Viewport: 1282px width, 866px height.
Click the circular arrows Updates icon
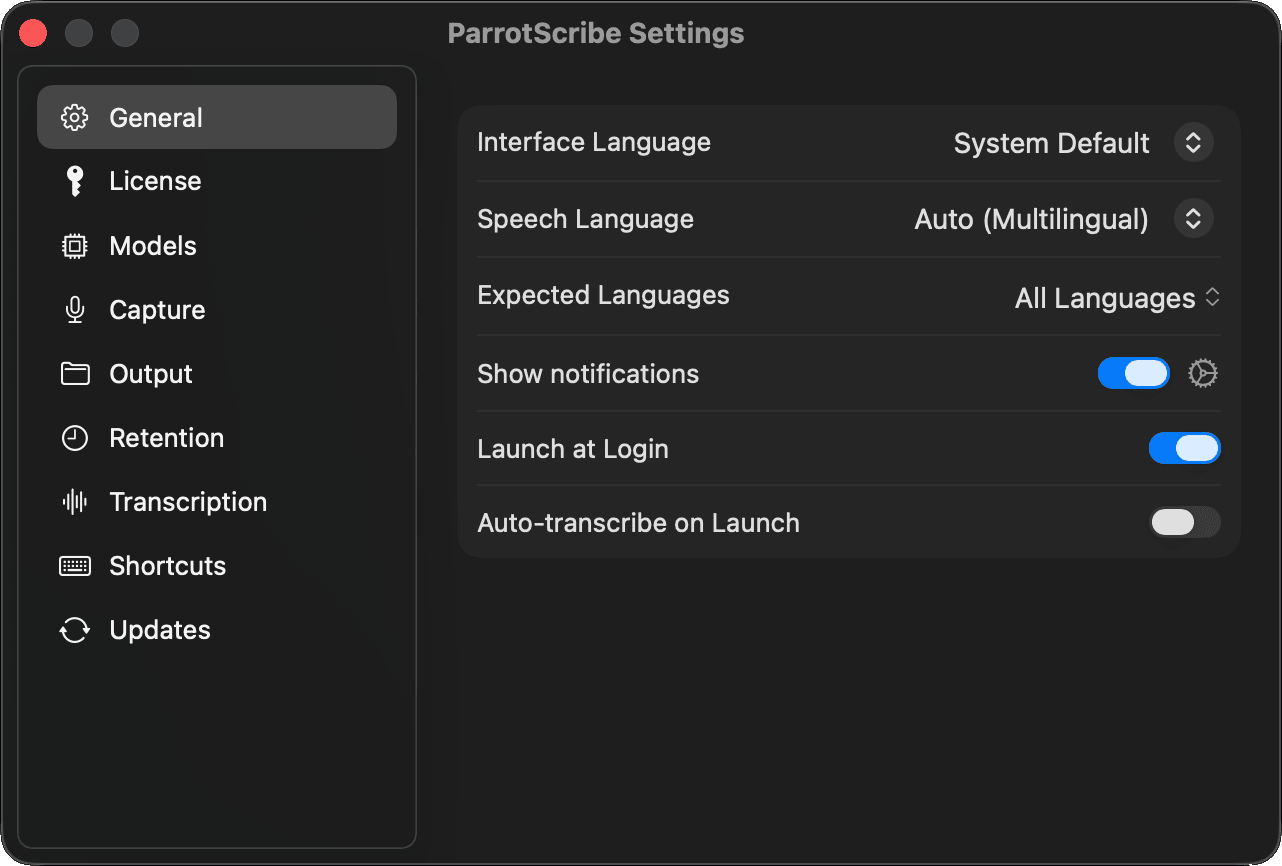pyautogui.click(x=74, y=630)
